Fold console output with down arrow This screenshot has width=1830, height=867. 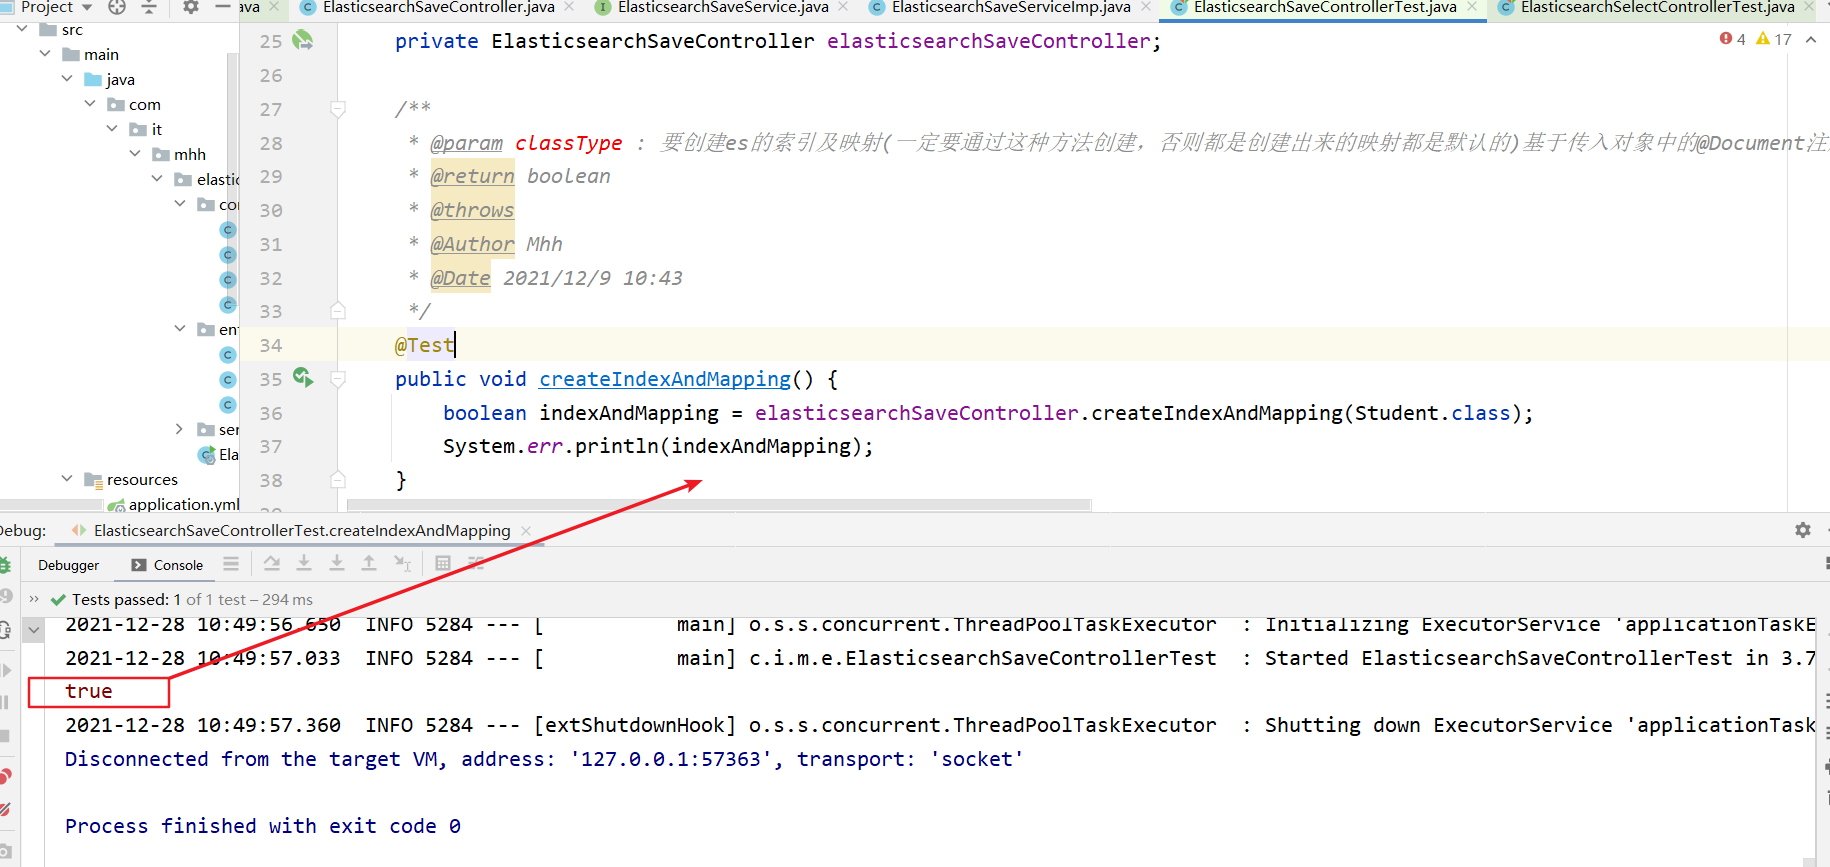tap(34, 630)
